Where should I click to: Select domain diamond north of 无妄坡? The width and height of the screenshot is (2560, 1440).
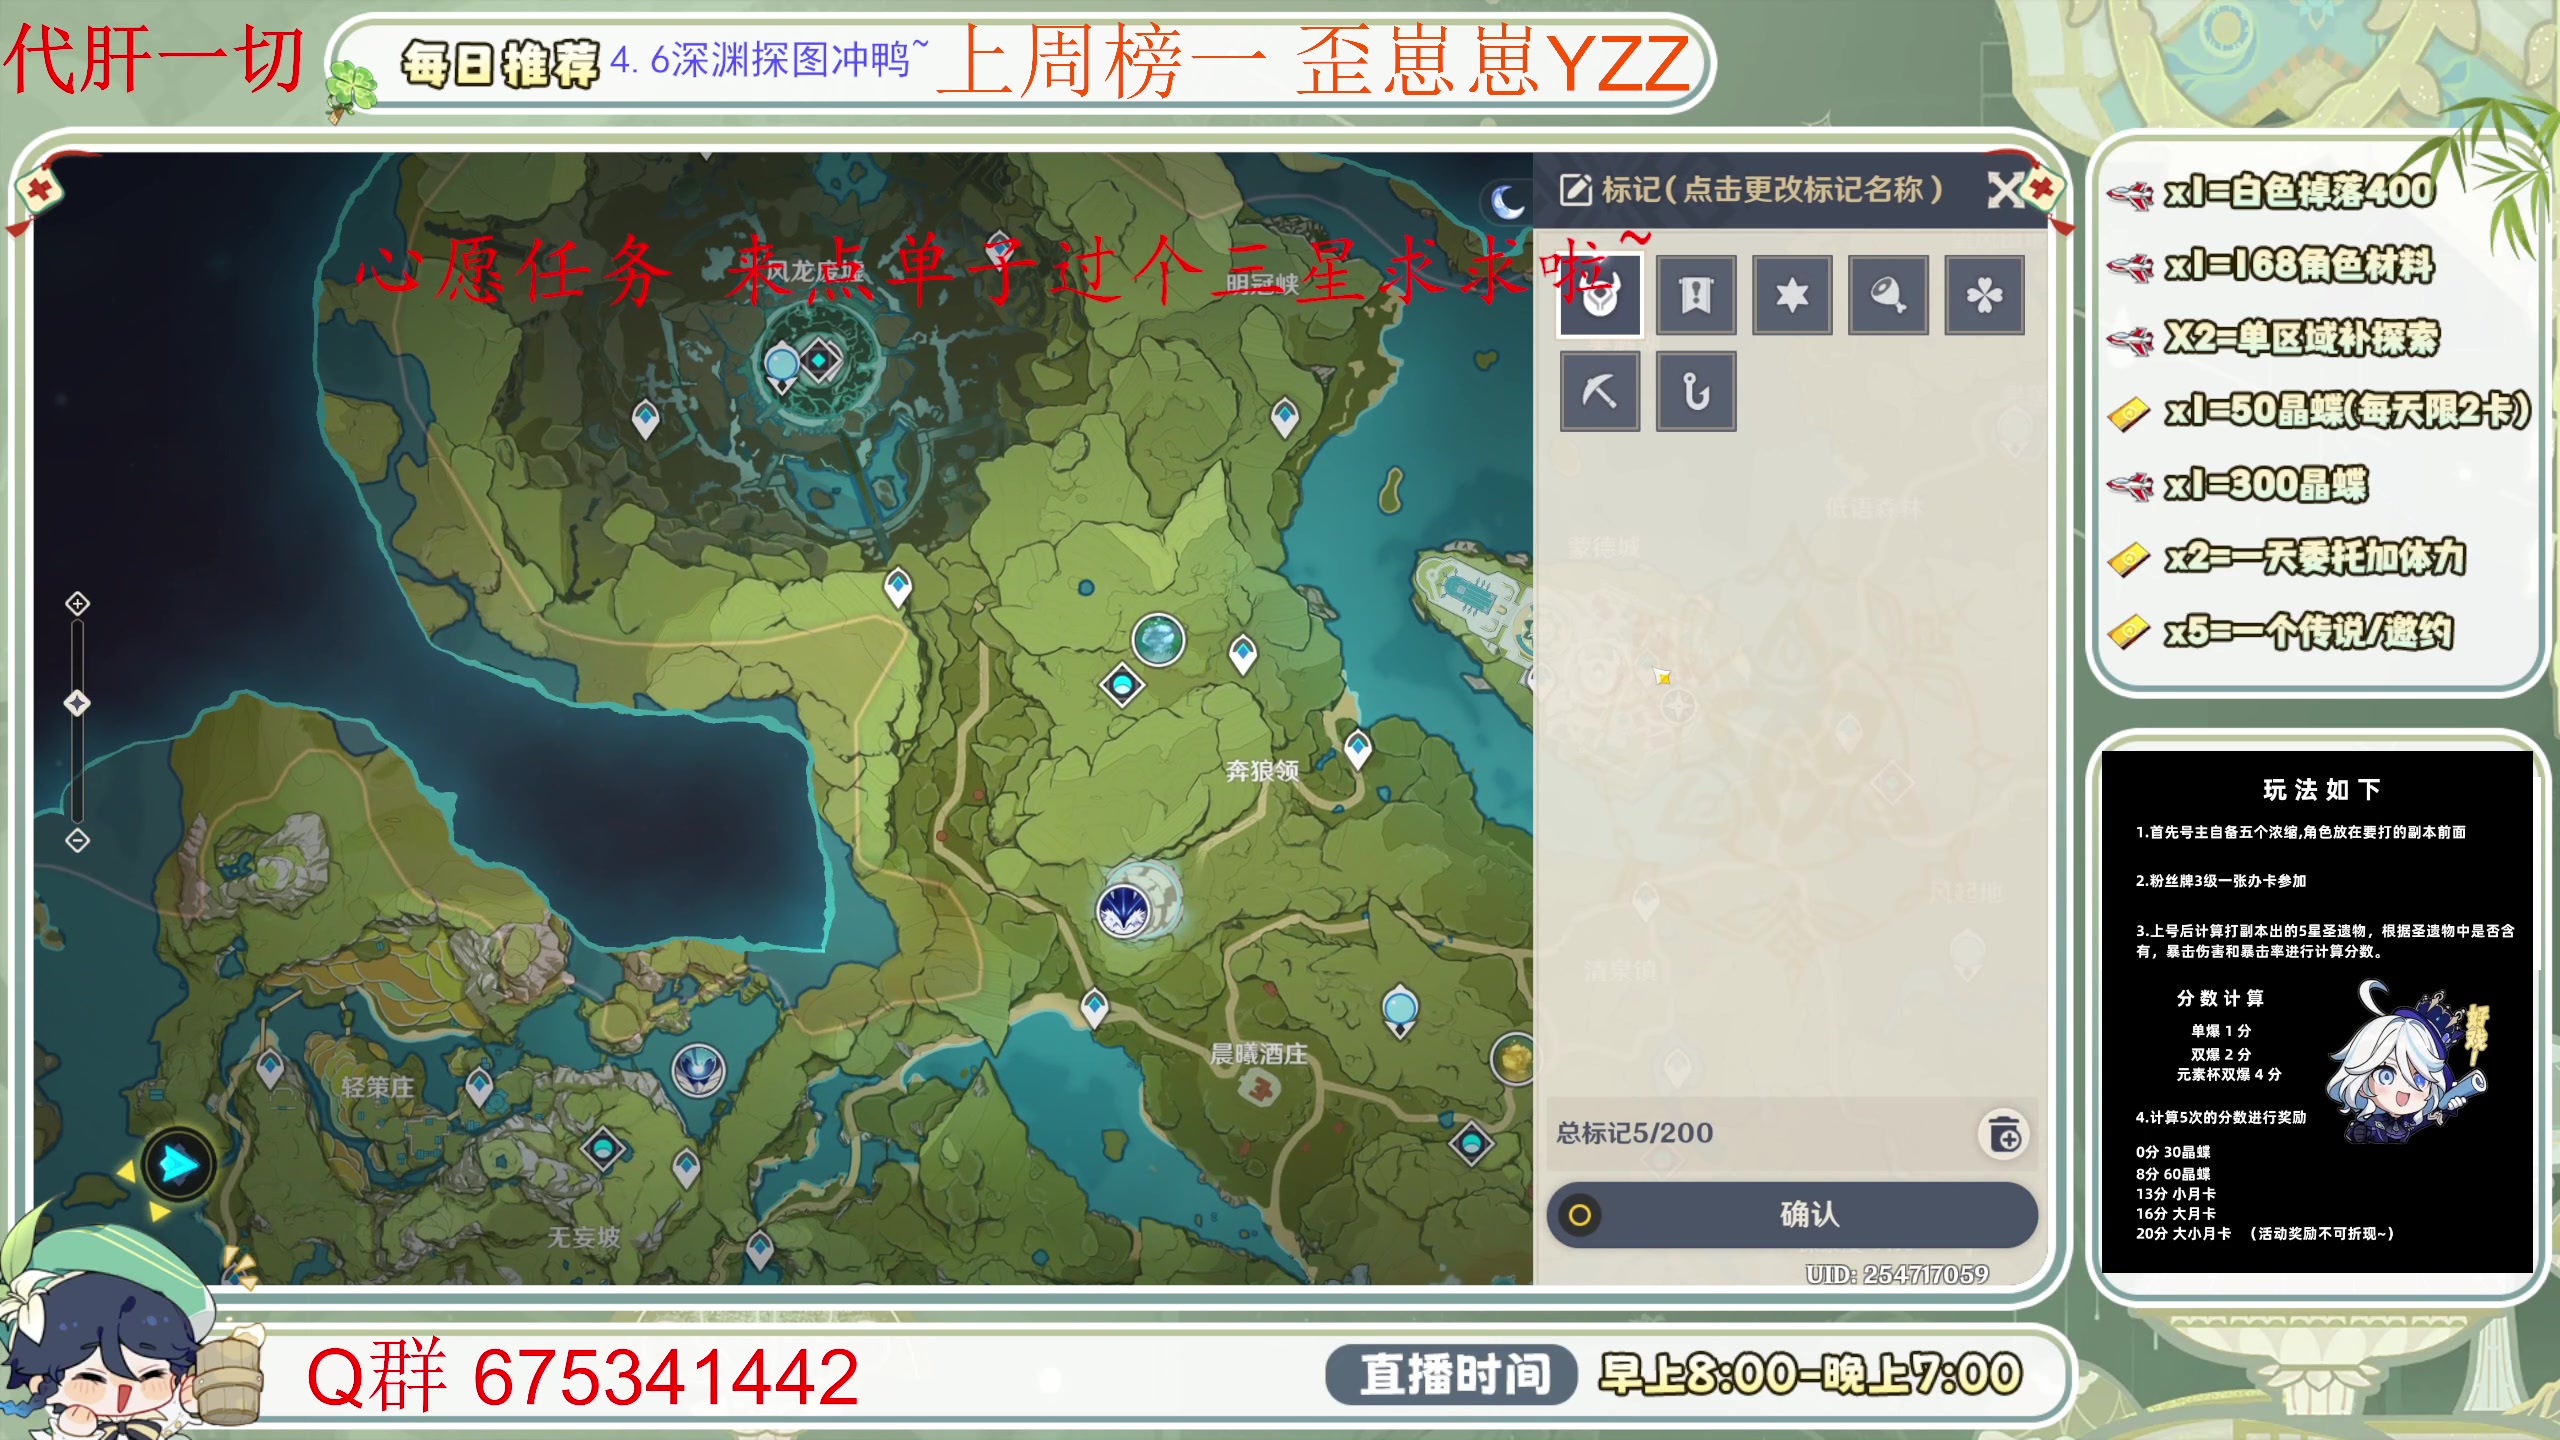(603, 1148)
